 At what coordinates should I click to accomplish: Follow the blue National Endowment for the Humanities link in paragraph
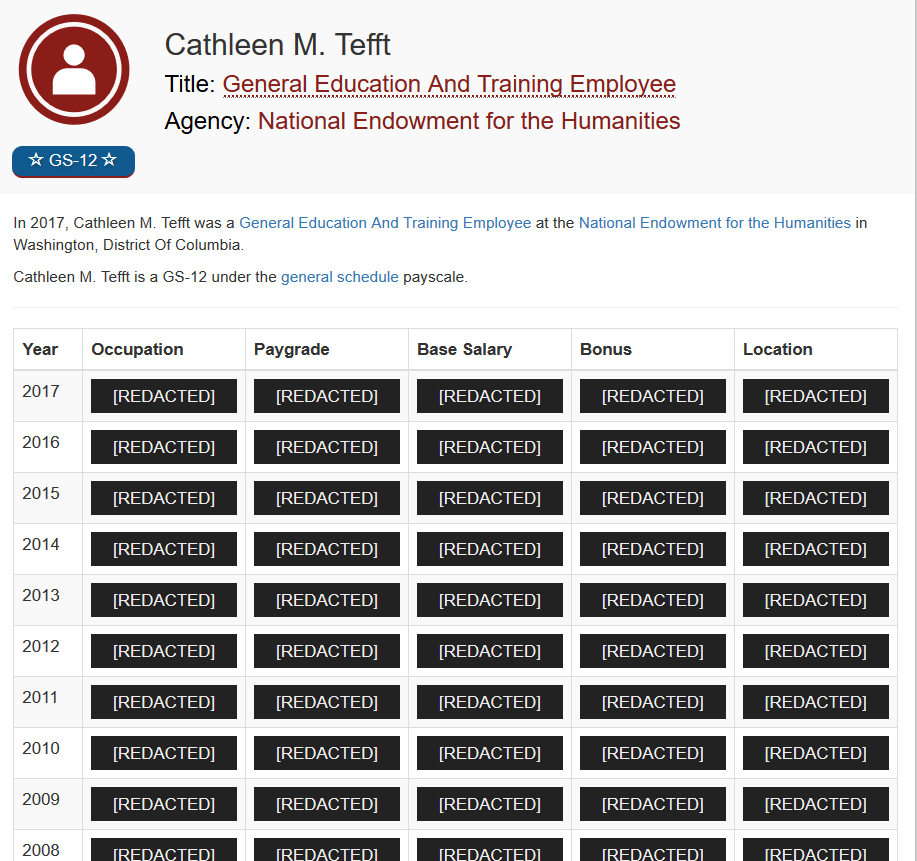(715, 223)
